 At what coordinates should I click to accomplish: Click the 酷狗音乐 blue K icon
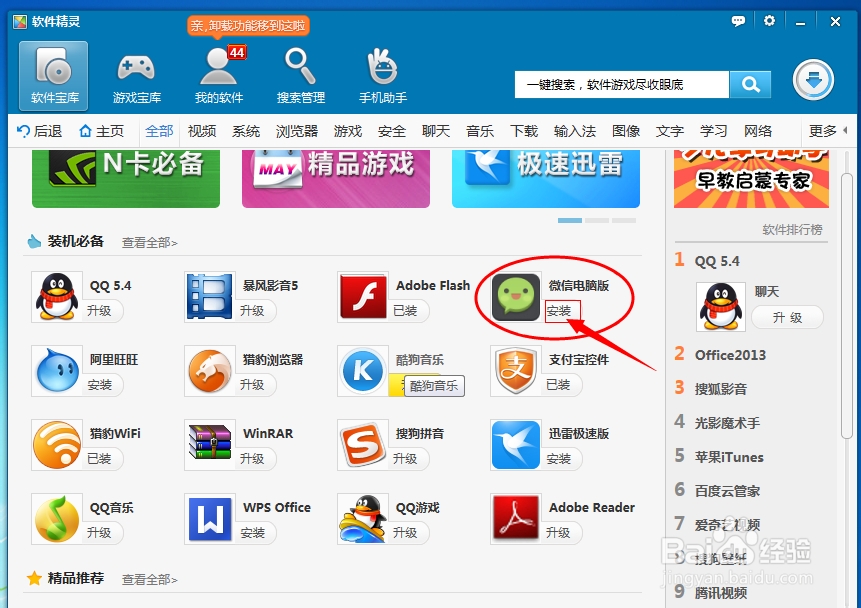[x=362, y=371]
